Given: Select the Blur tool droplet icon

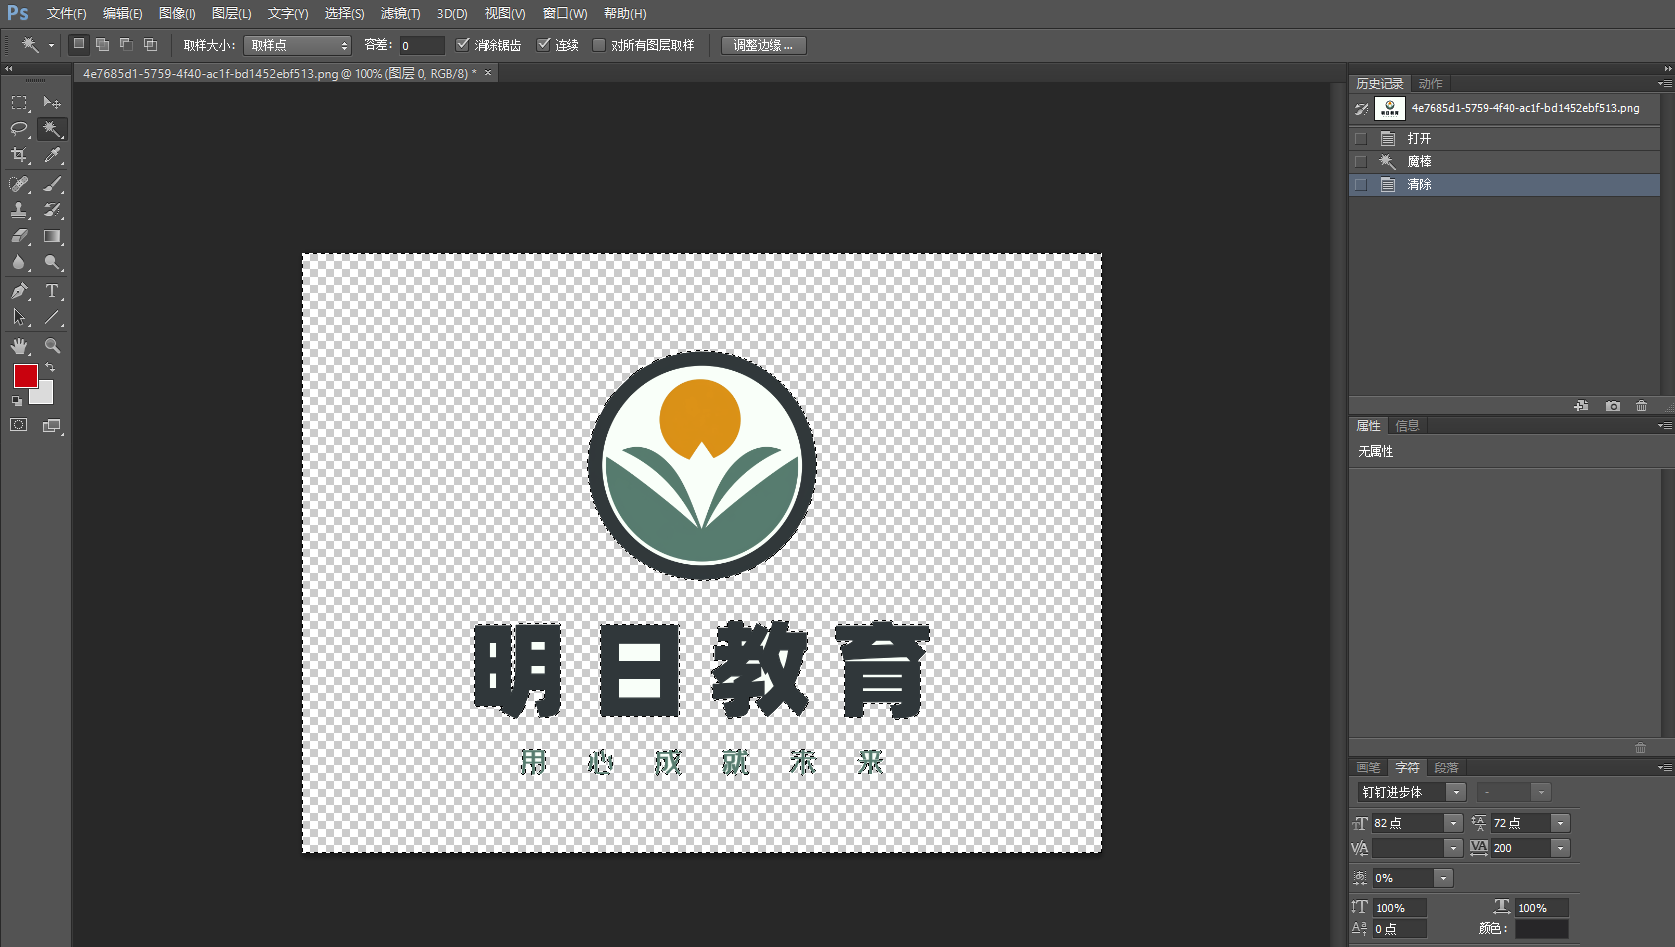Looking at the screenshot, I should coord(19,263).
